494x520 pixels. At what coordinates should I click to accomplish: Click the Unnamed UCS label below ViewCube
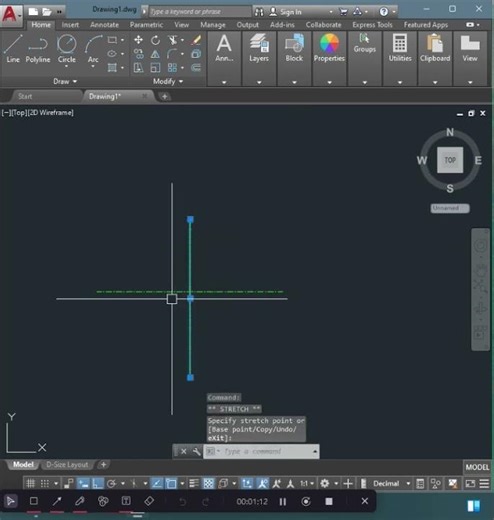tap(450, 208)
